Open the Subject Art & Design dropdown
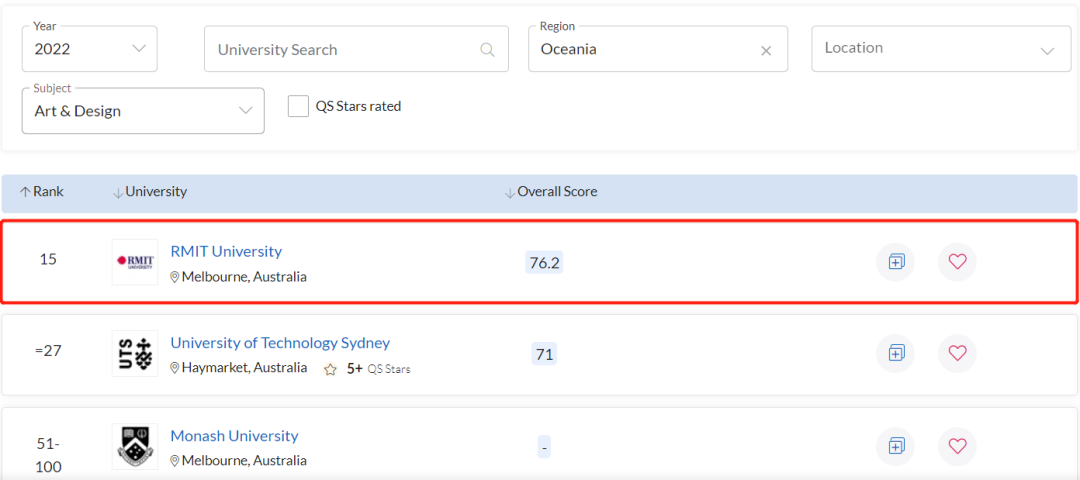Image resolution: width=1080 pixels, height=480 pixels. tap(143, 110)
